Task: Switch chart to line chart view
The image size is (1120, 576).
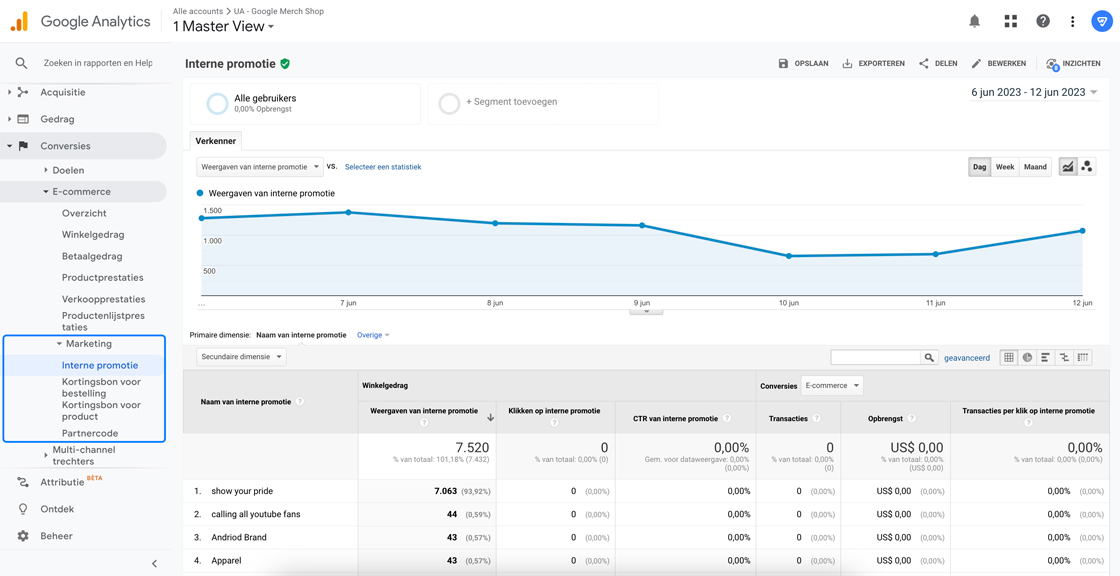Action: 1068,167
